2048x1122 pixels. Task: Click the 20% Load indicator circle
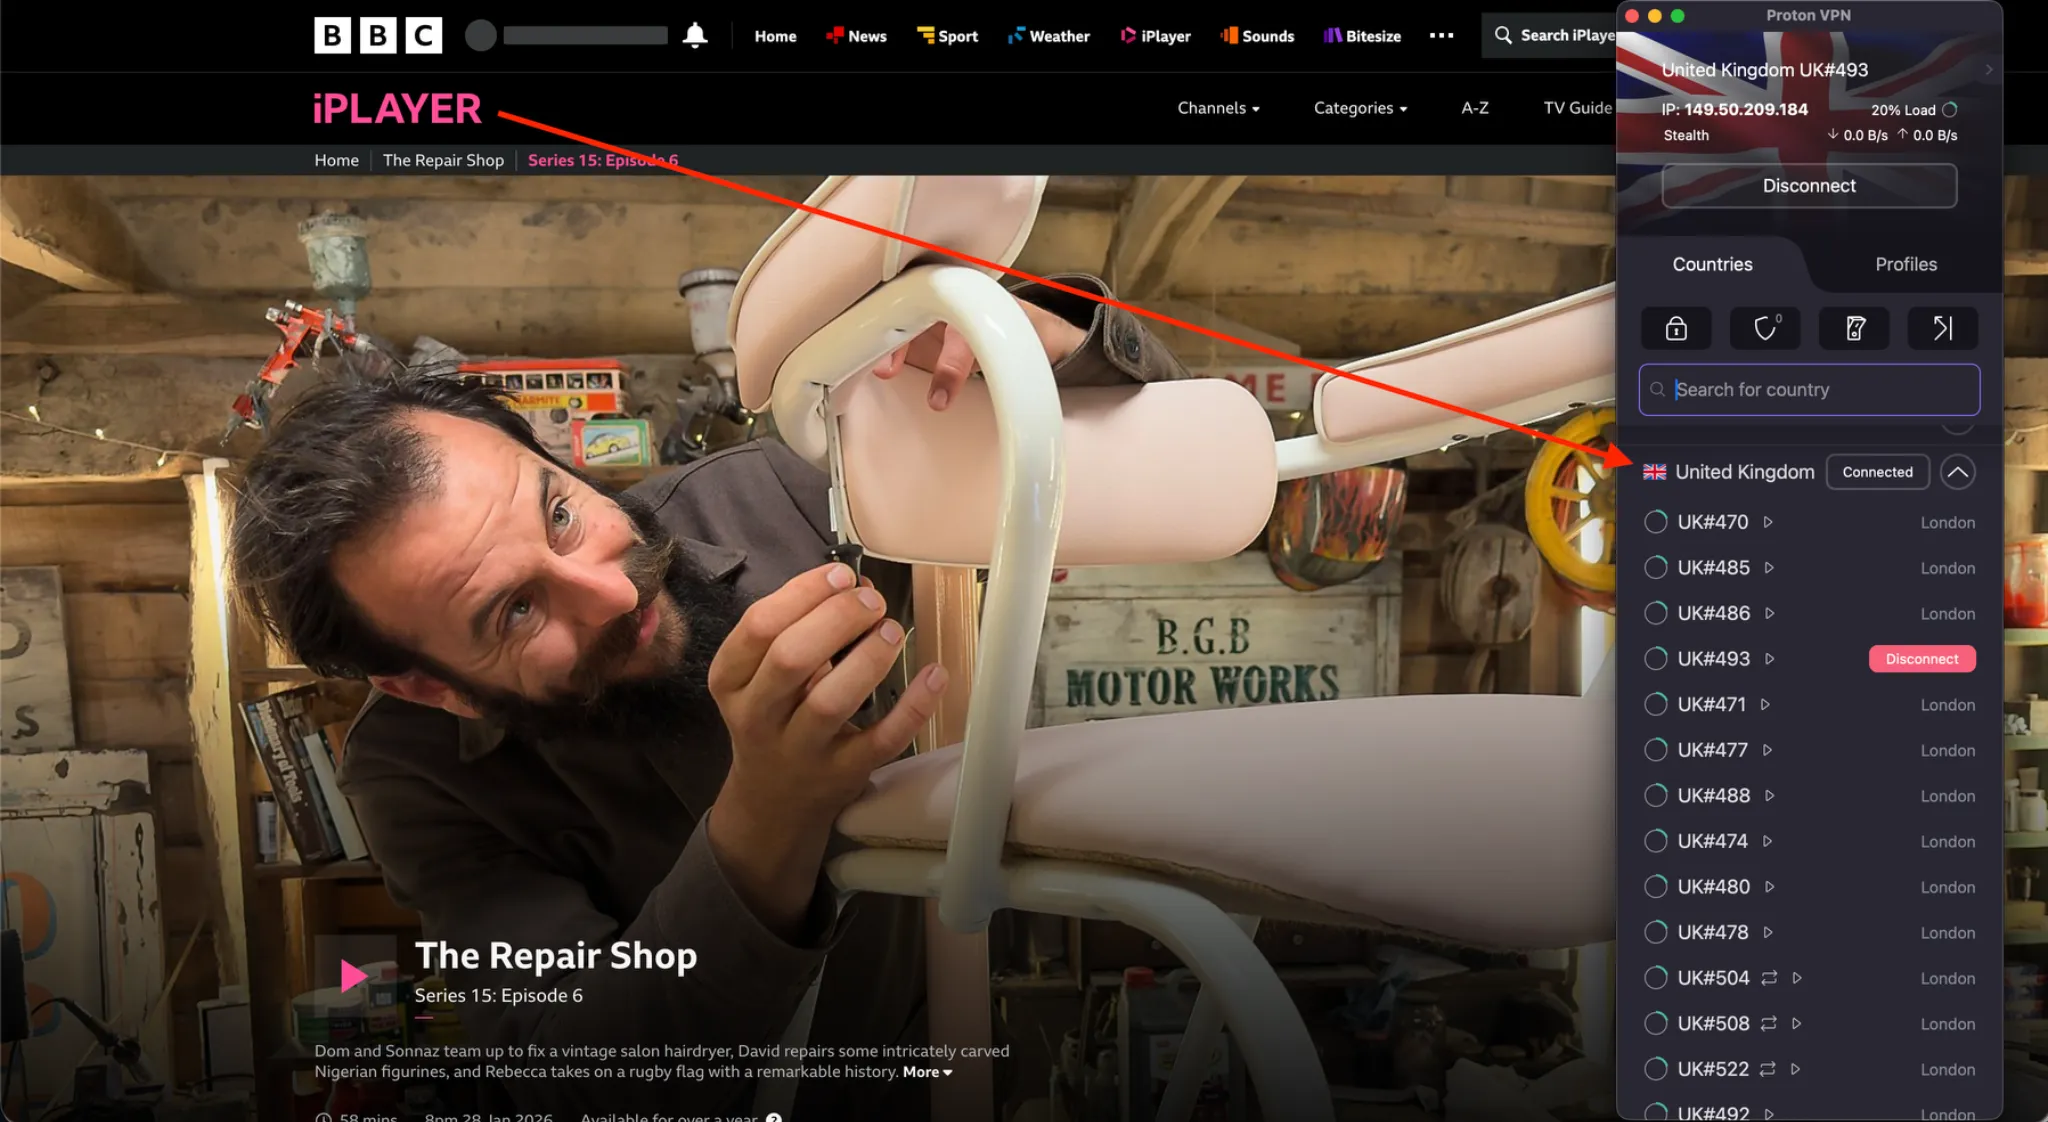click(x=1948, y=109)
